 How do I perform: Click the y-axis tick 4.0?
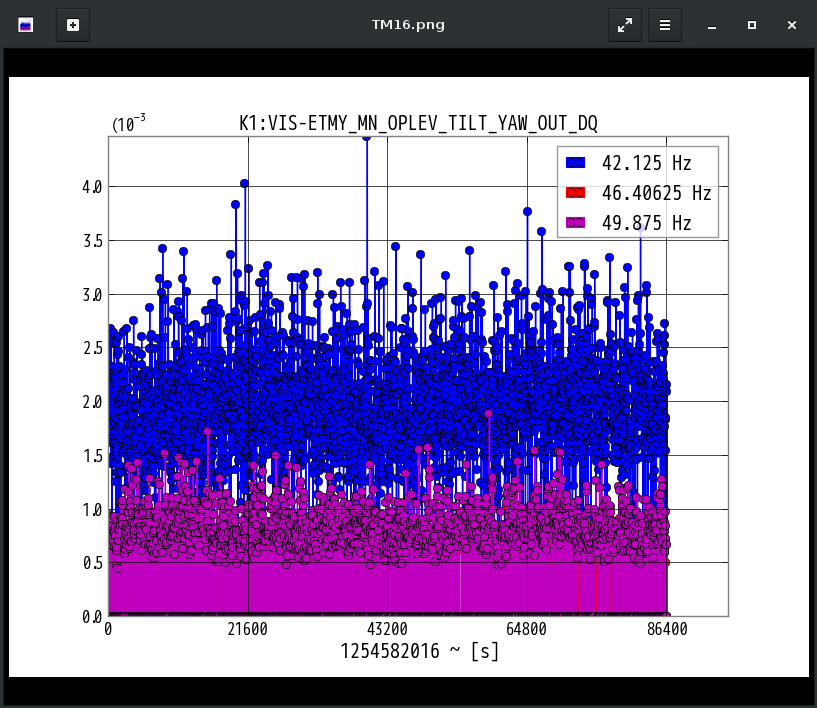[x=92, y=187]
